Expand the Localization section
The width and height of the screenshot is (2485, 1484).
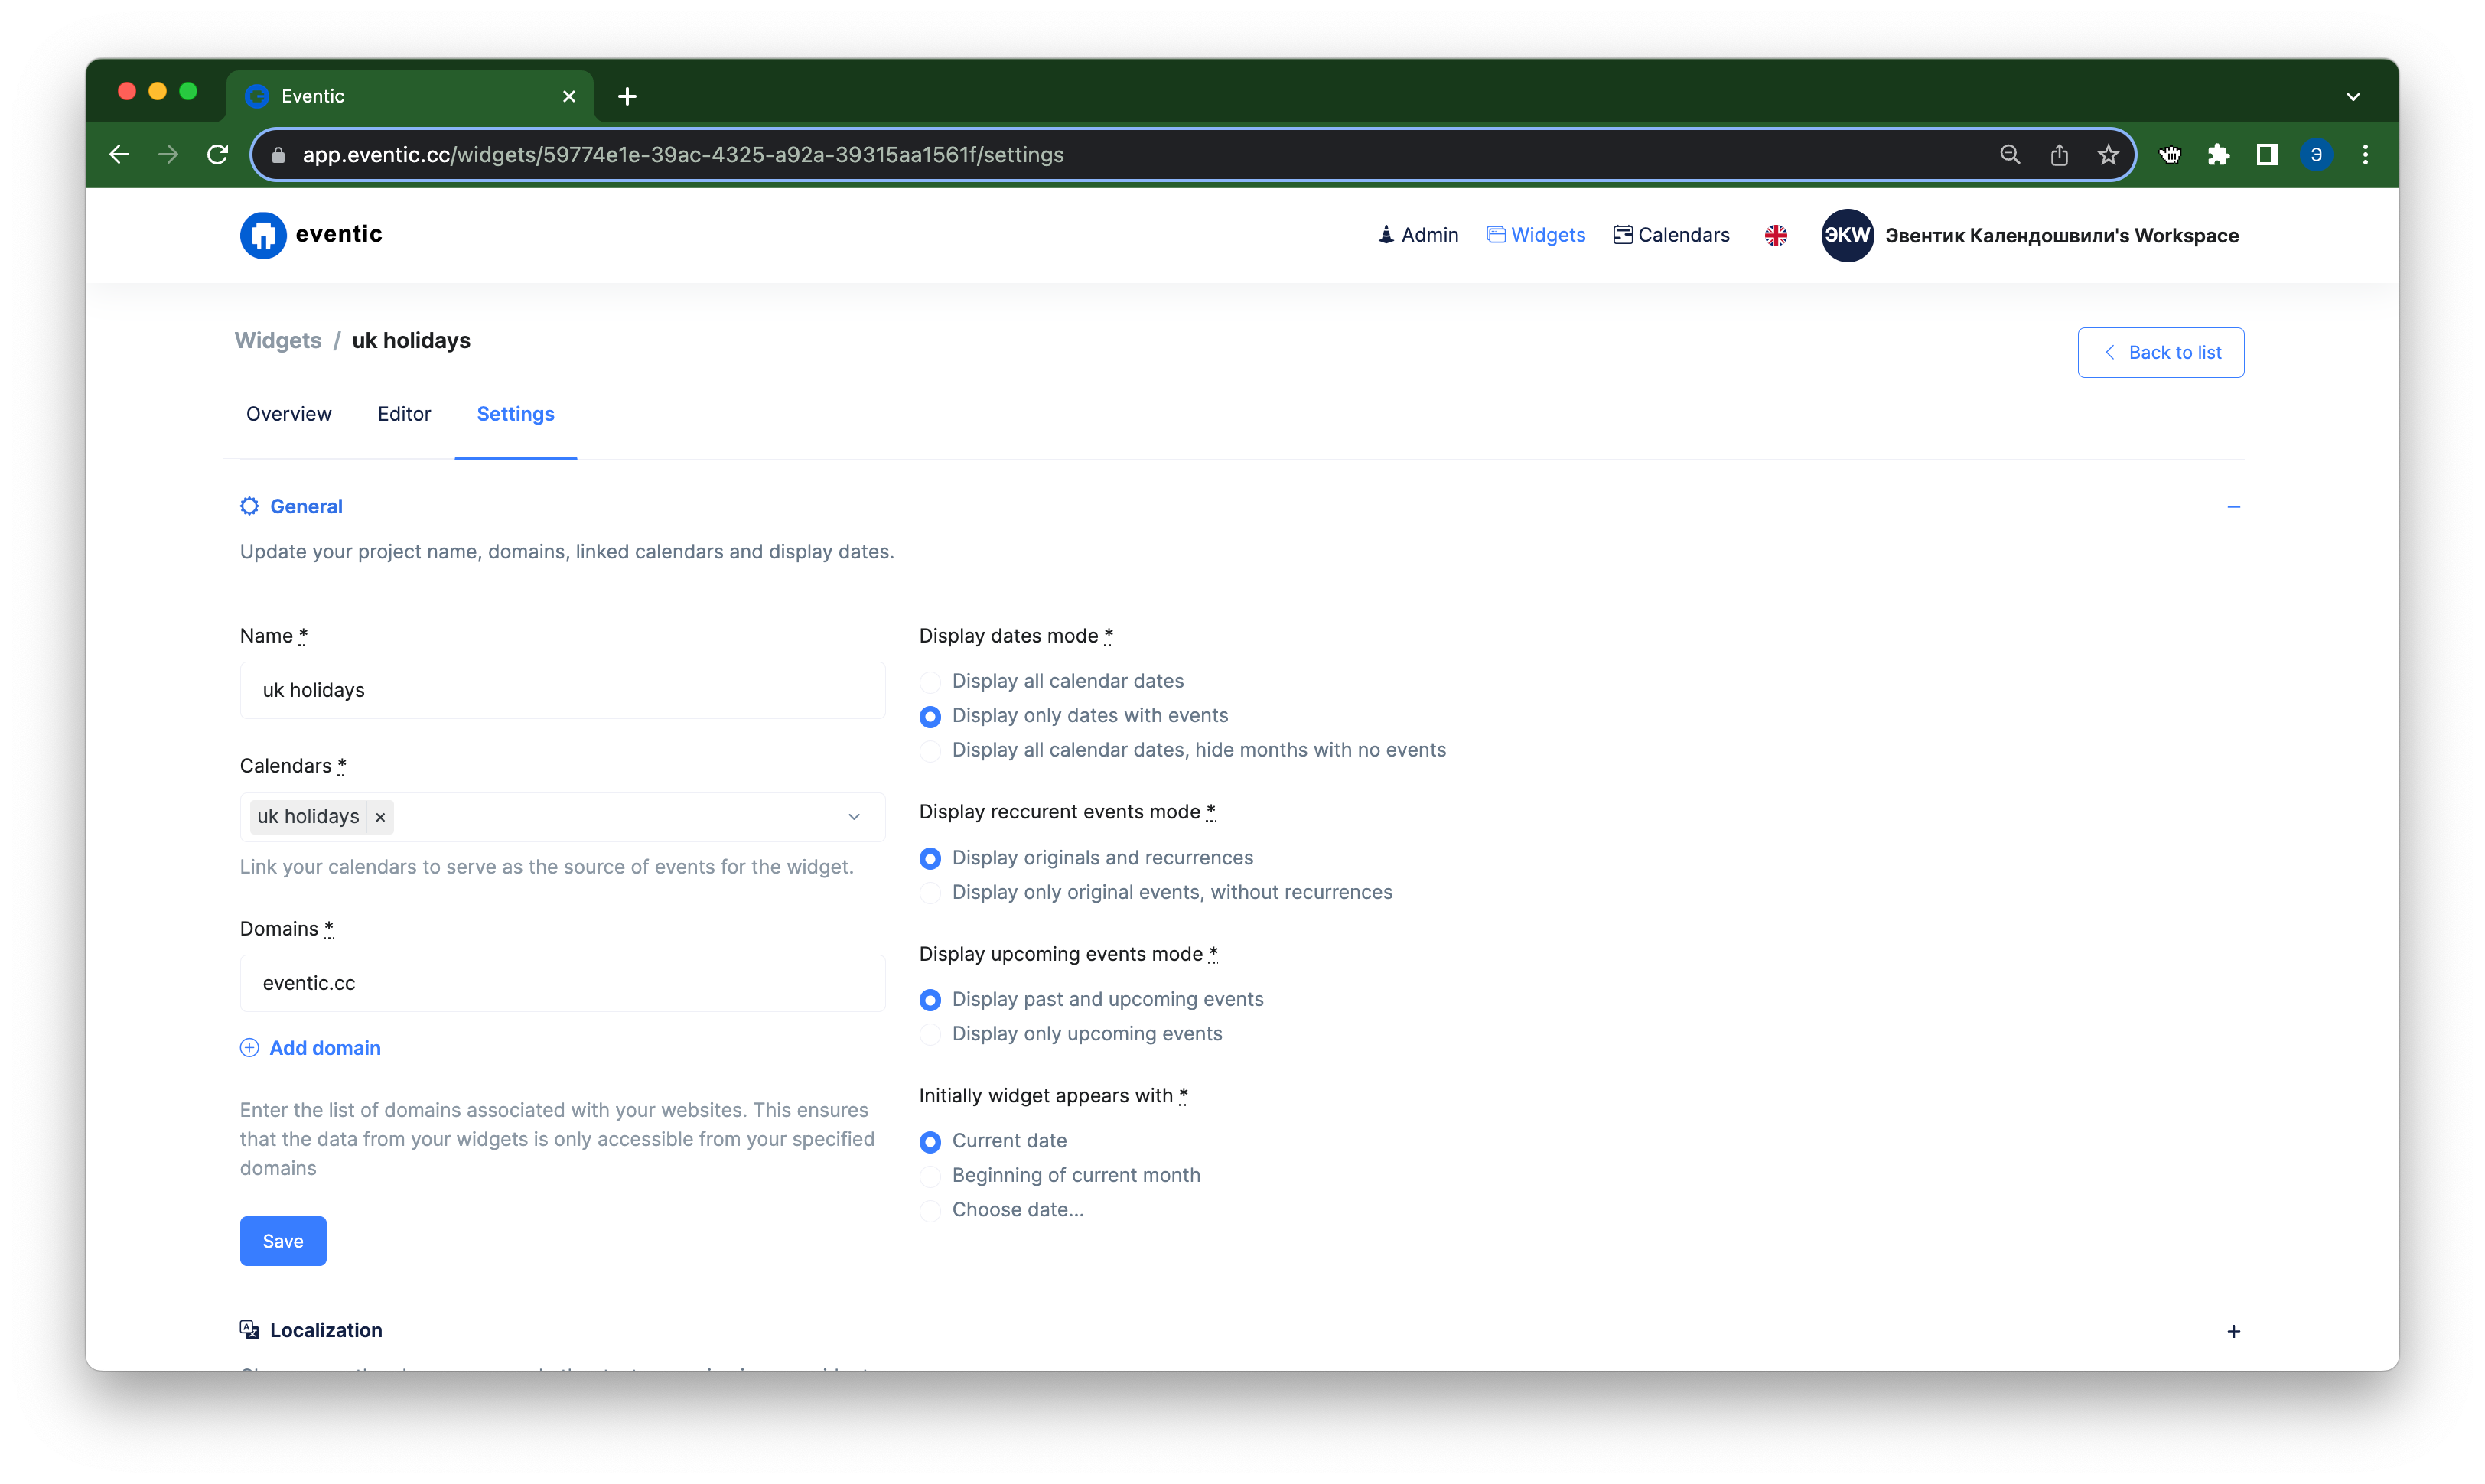coord(2233,1331)
